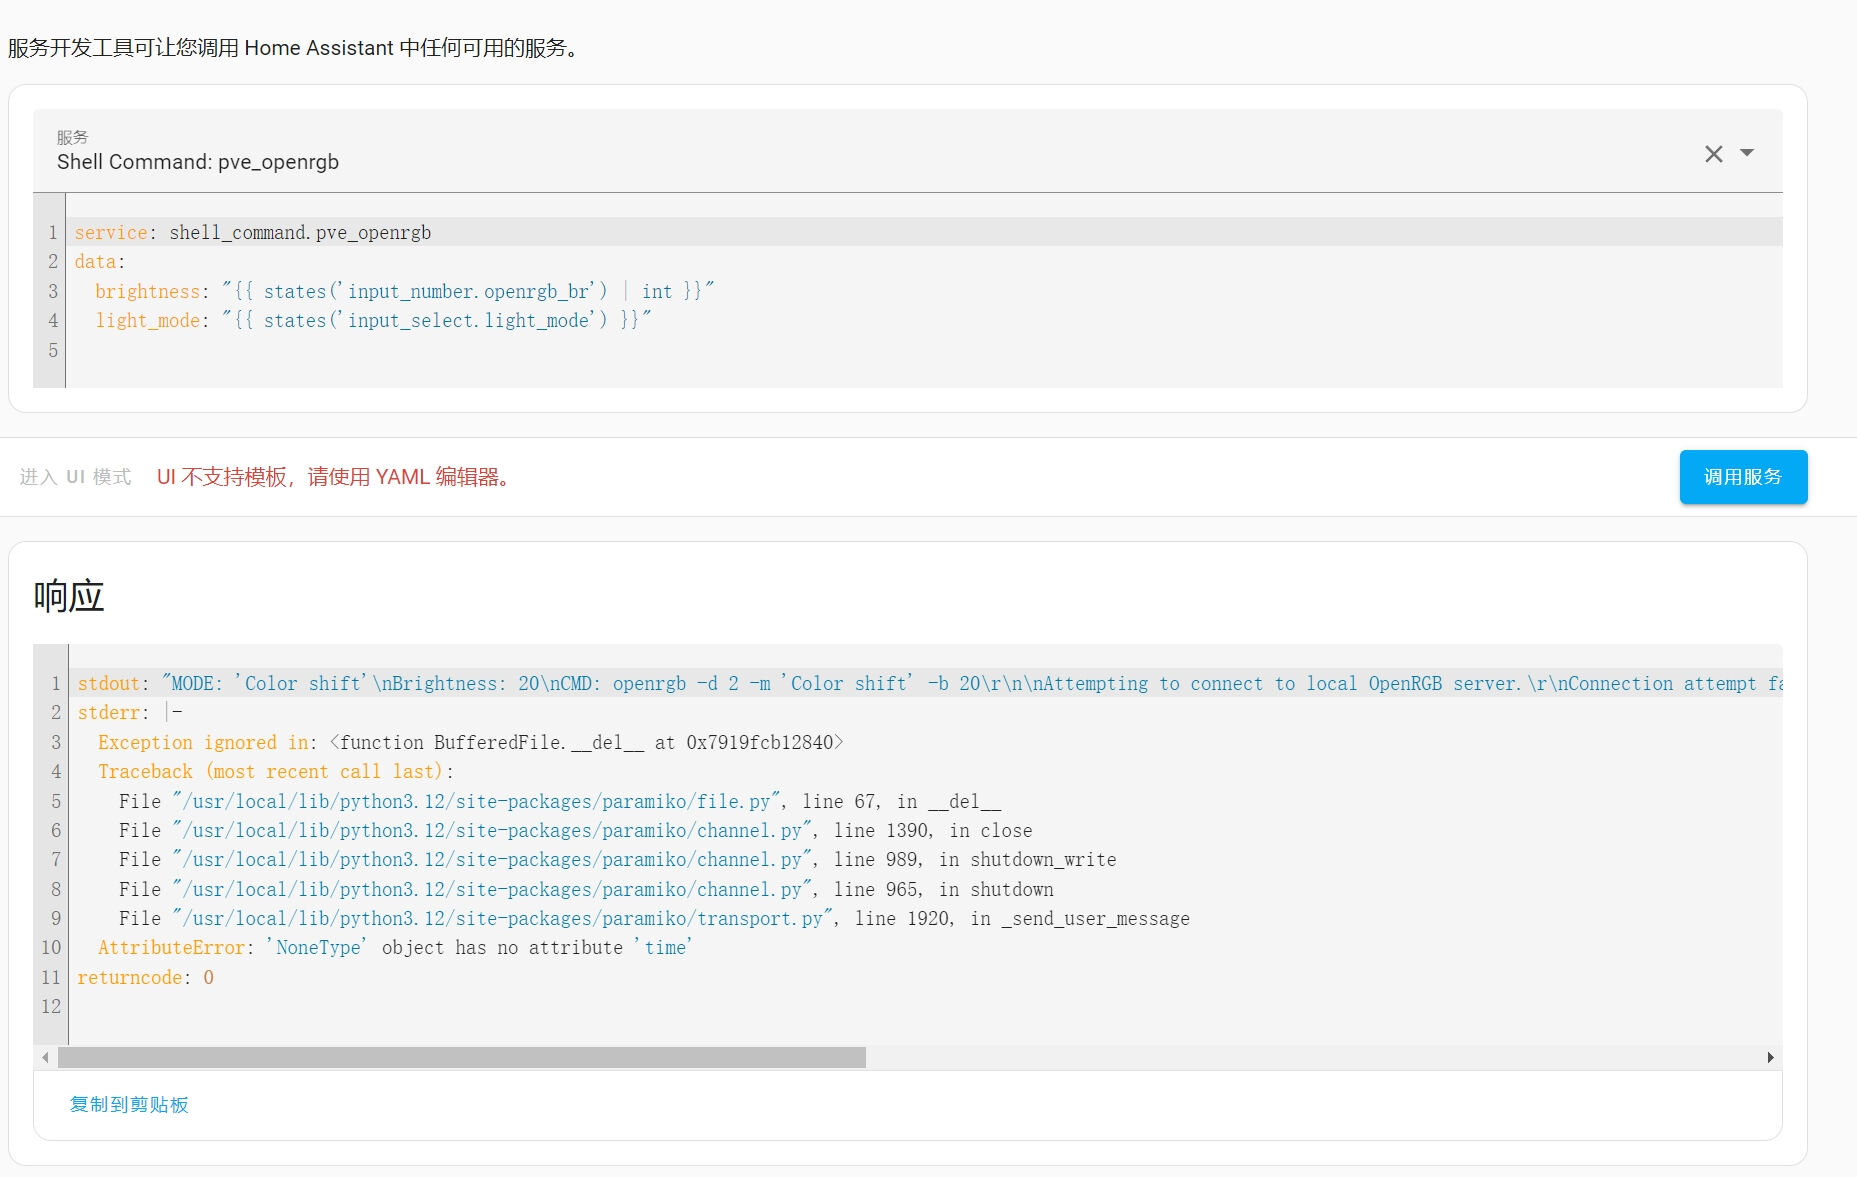Image resolution: width=1857 pixels, height=1177 pixels.
Task: Click the transport.py traceback line
Action: (x=653, y=918)
